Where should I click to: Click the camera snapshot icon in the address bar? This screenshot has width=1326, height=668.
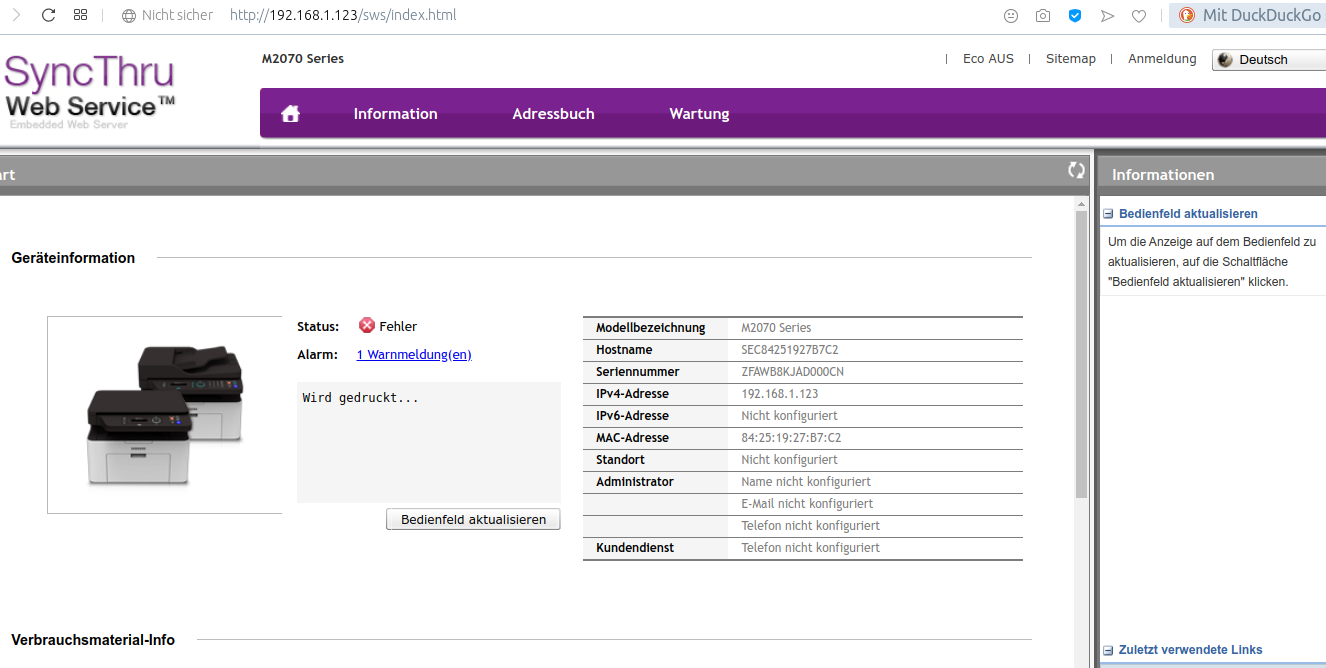[x=1043, y=15]
